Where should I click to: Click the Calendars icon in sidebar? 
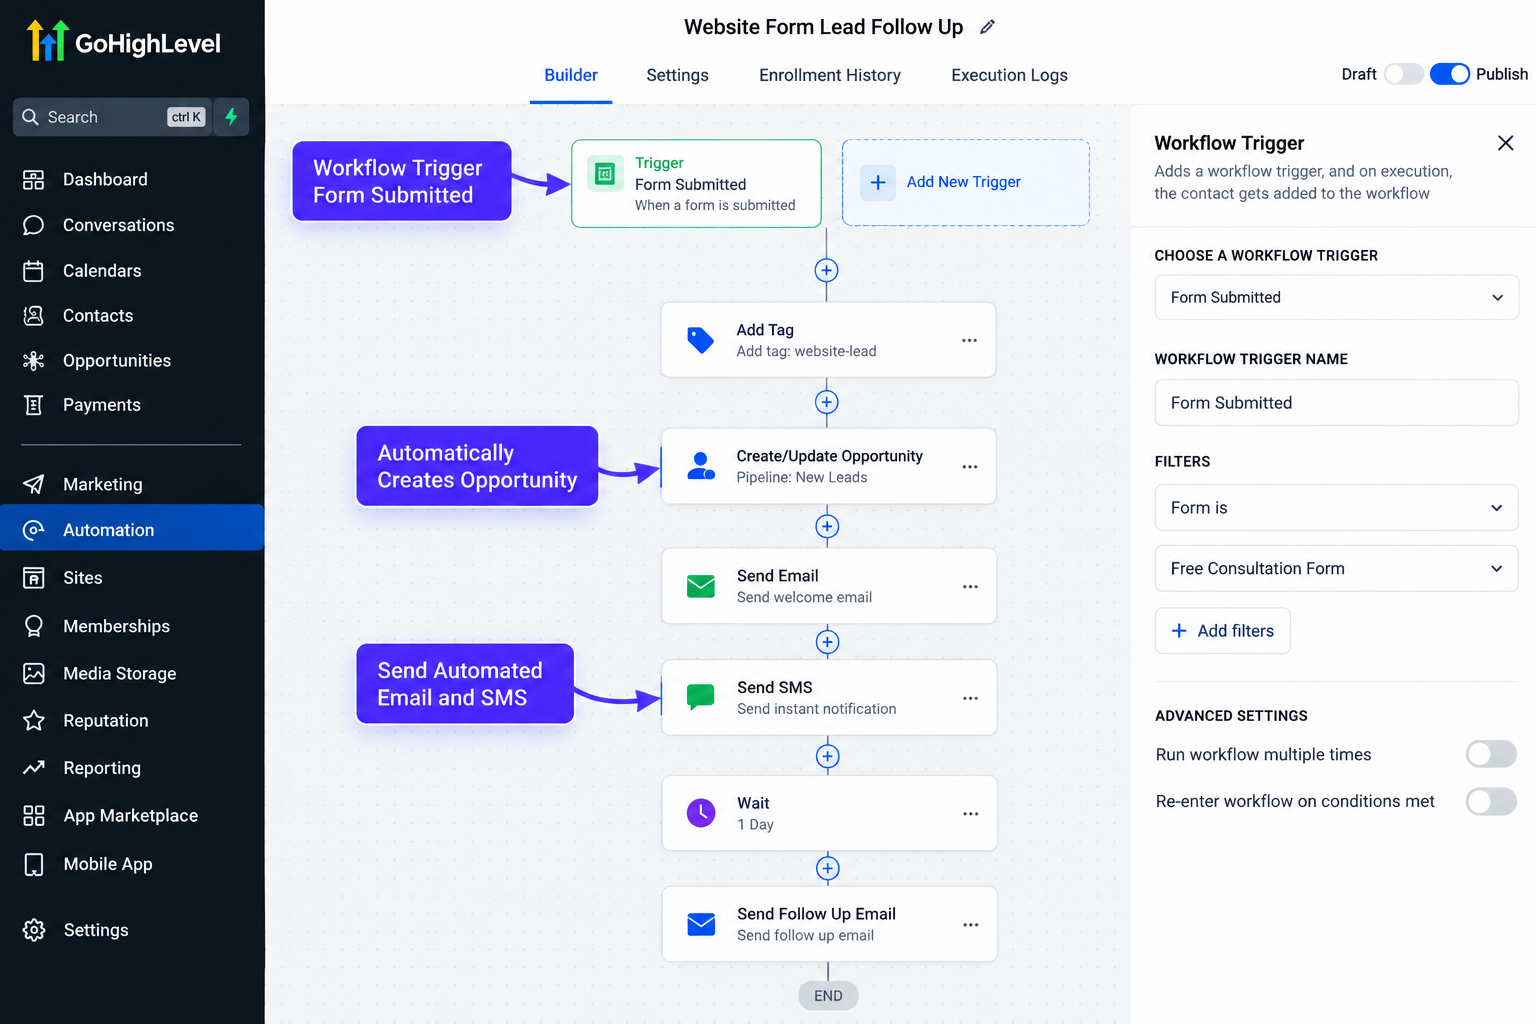pos(34,271)
